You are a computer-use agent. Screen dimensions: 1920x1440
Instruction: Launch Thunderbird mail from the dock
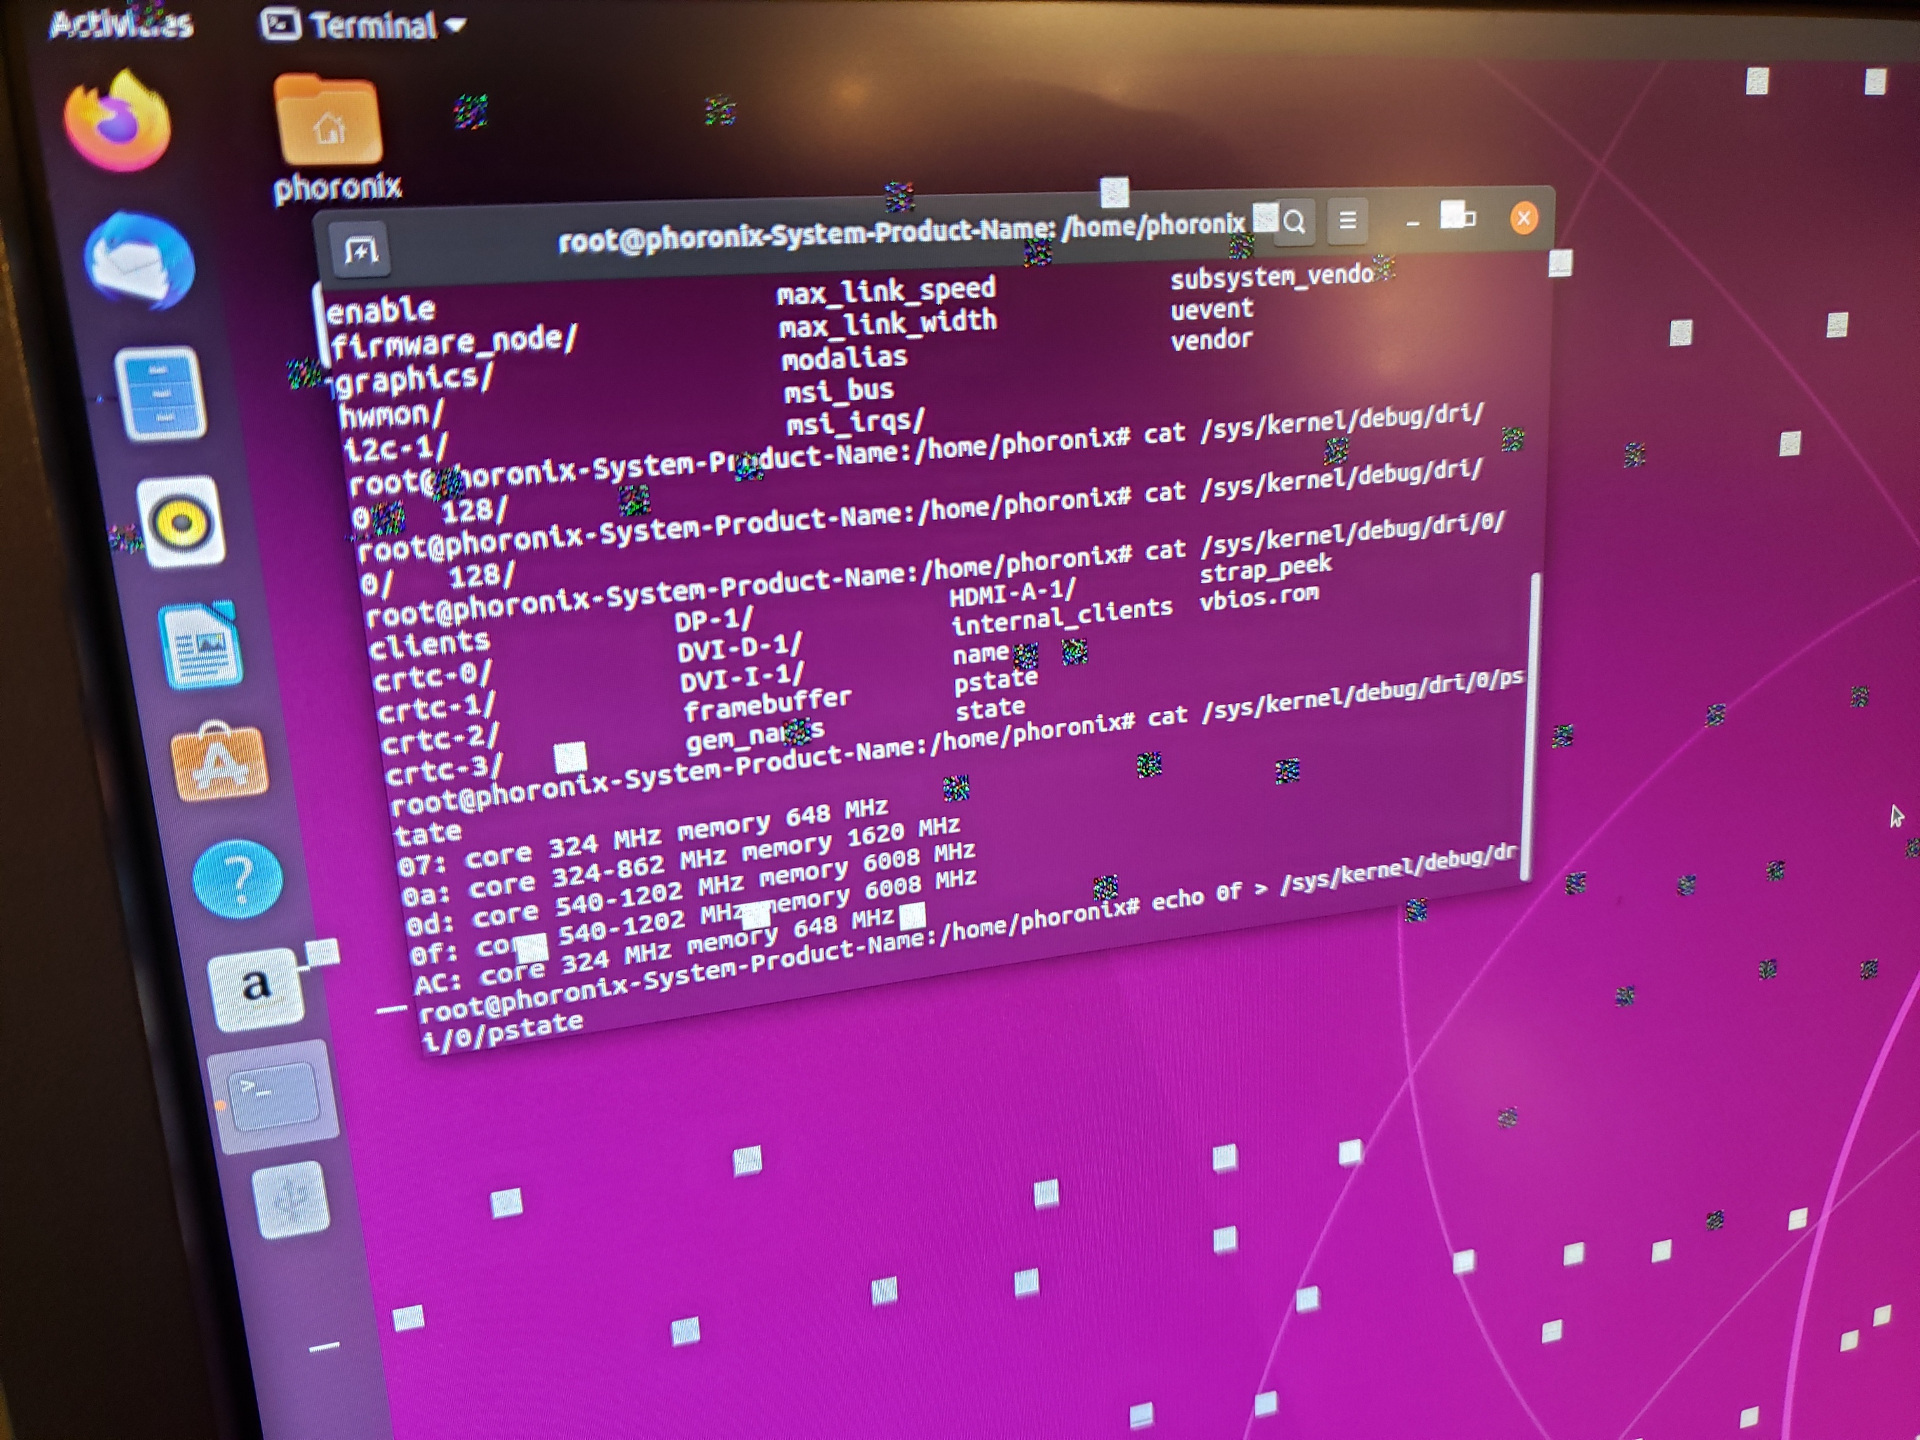(140, 261)
